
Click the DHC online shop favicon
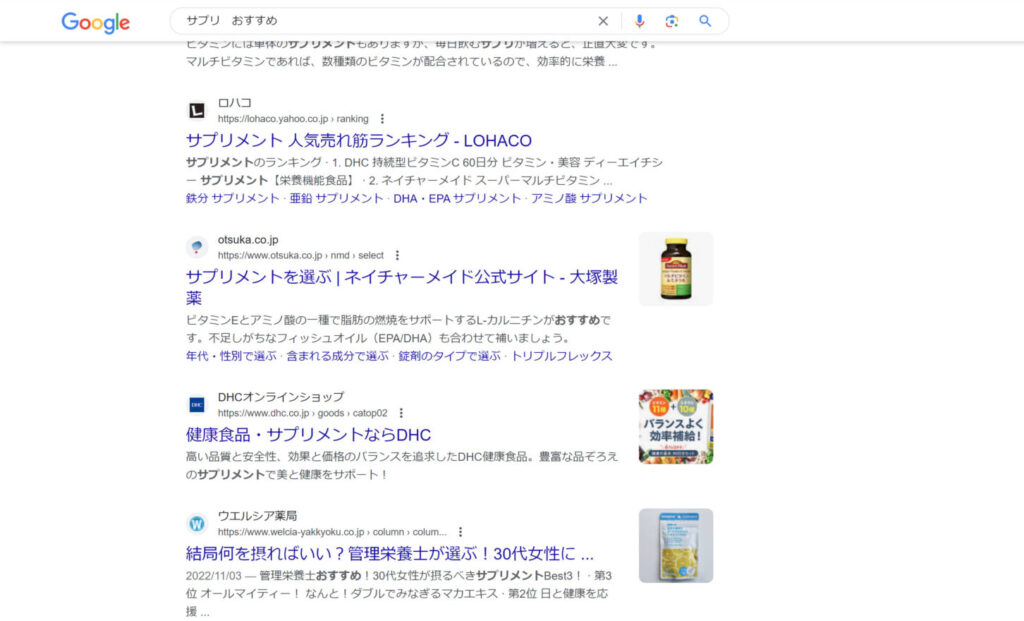point(197,405)
